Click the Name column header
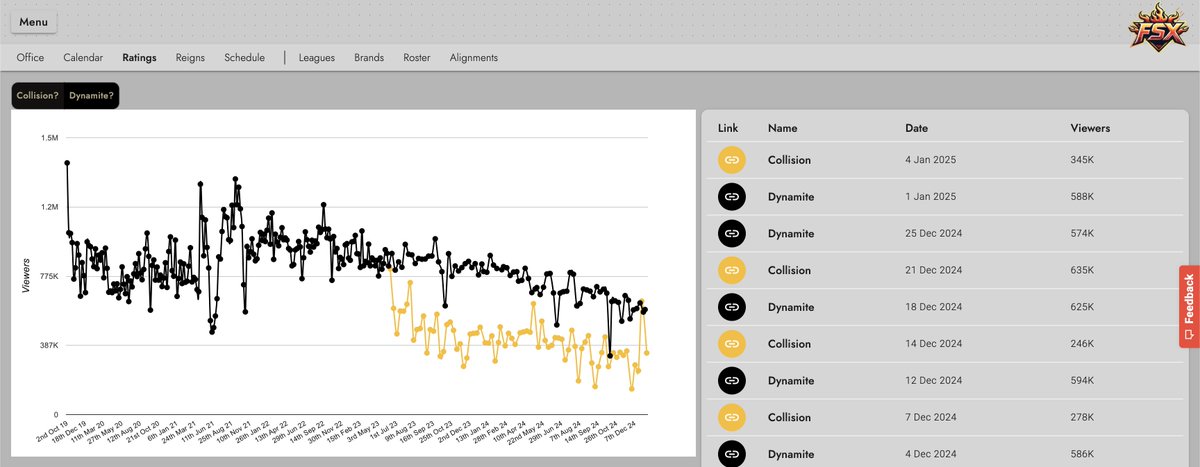The image size is (1200, 467). pyautogui.click(x=782, y=128)
